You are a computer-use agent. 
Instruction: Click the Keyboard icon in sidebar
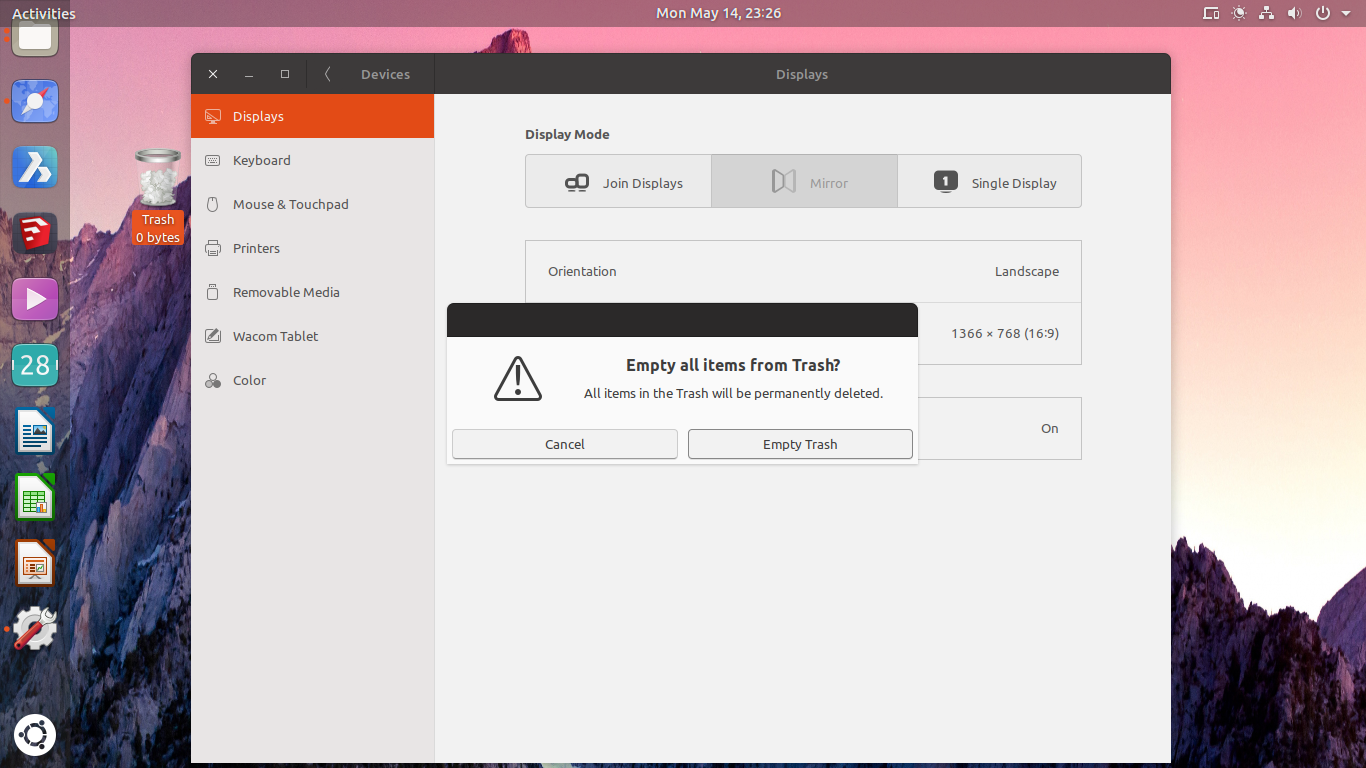(x=212, y=160)
